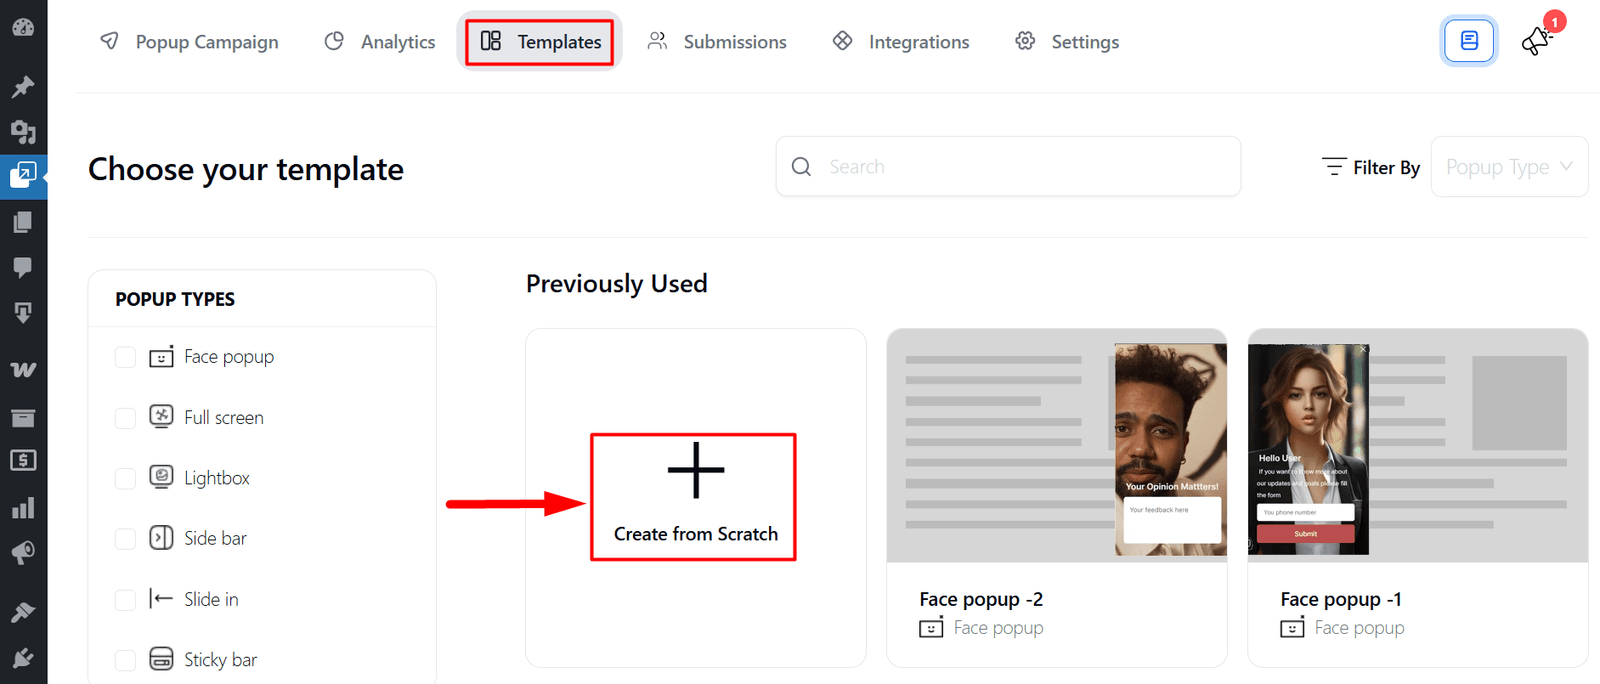Image resolution: width=1600 pixels, height=684 pixels.
Task: Open the blue document icon button
Action: click(x=1469, y=41)
